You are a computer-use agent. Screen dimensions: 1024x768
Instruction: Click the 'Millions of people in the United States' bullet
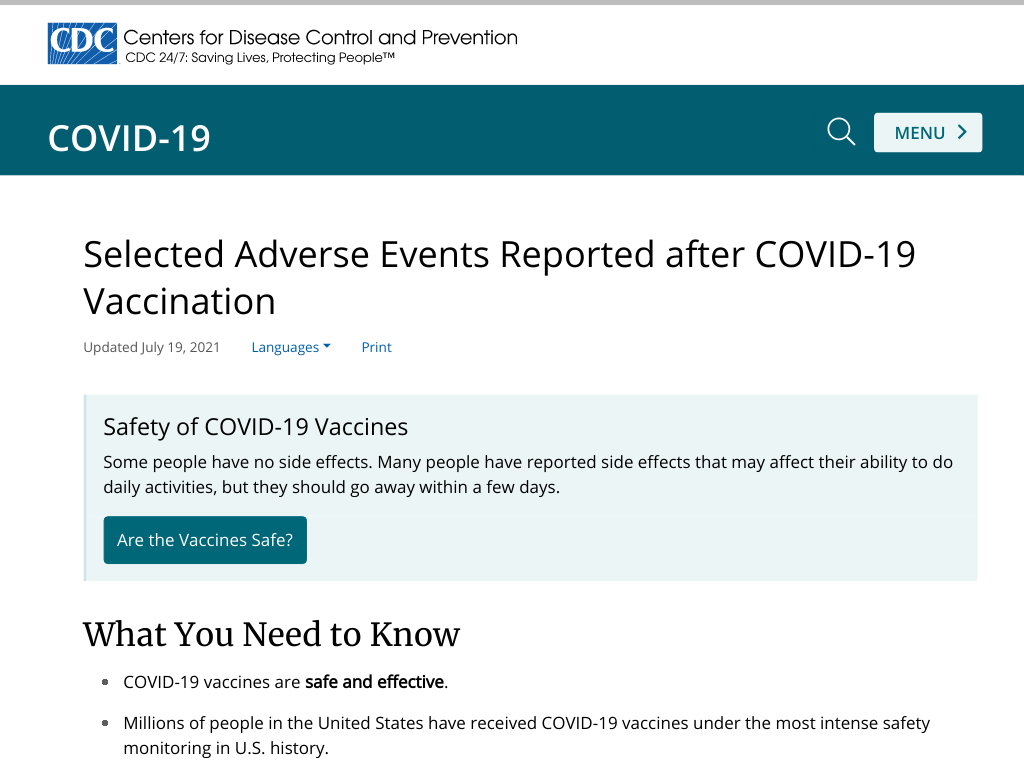coord(526,735)
